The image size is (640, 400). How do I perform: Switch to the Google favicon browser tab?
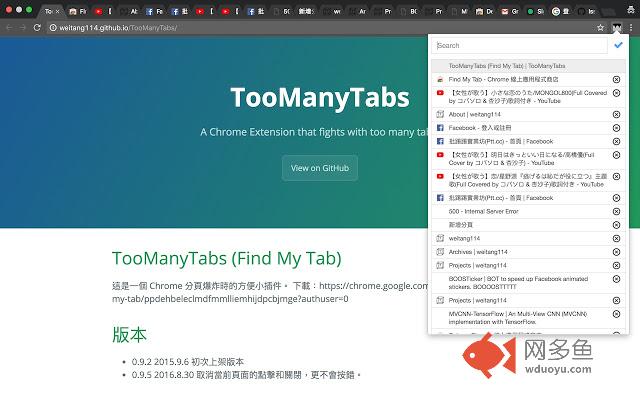point(560,11)
